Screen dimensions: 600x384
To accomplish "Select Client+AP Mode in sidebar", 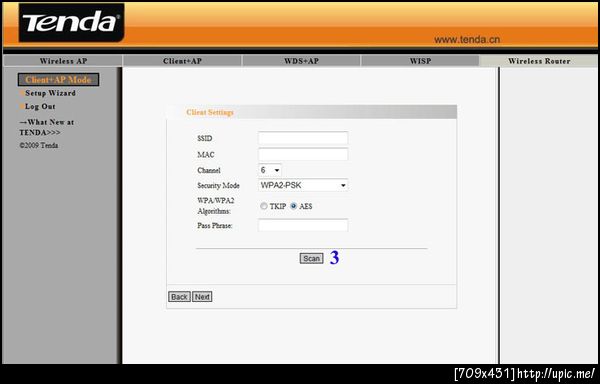I will 58,80.
